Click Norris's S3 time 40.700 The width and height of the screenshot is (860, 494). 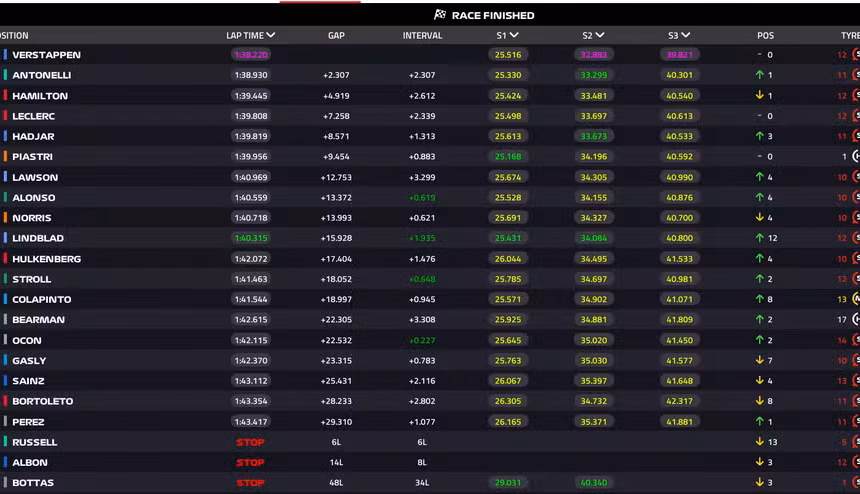(680, 218)
